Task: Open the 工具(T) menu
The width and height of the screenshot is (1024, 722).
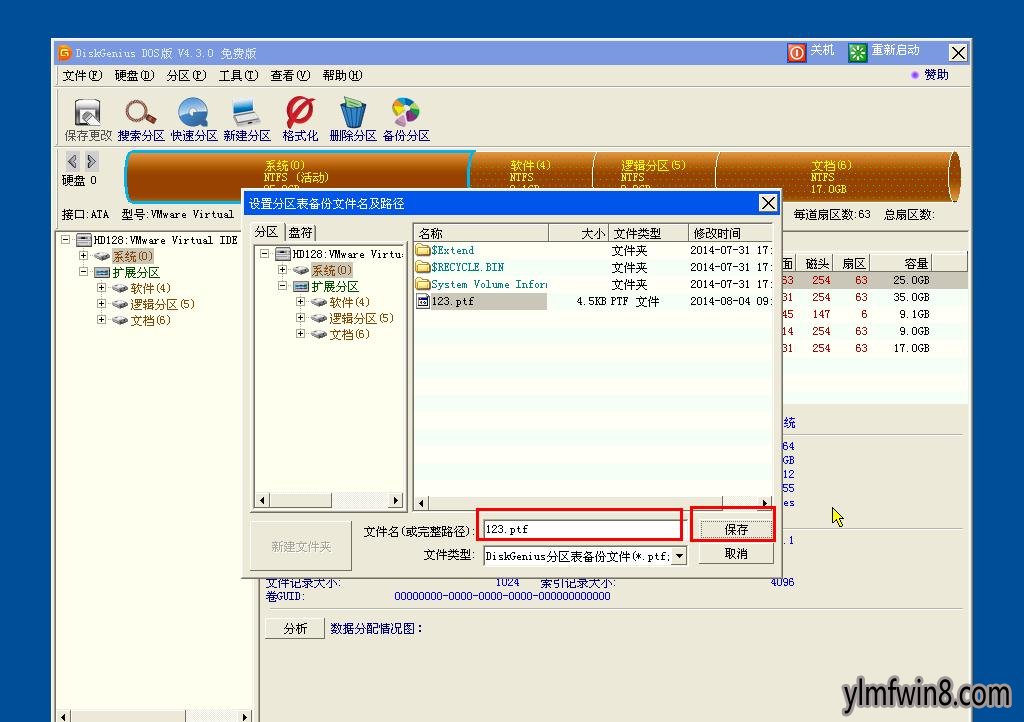Action: pos(238,76)
